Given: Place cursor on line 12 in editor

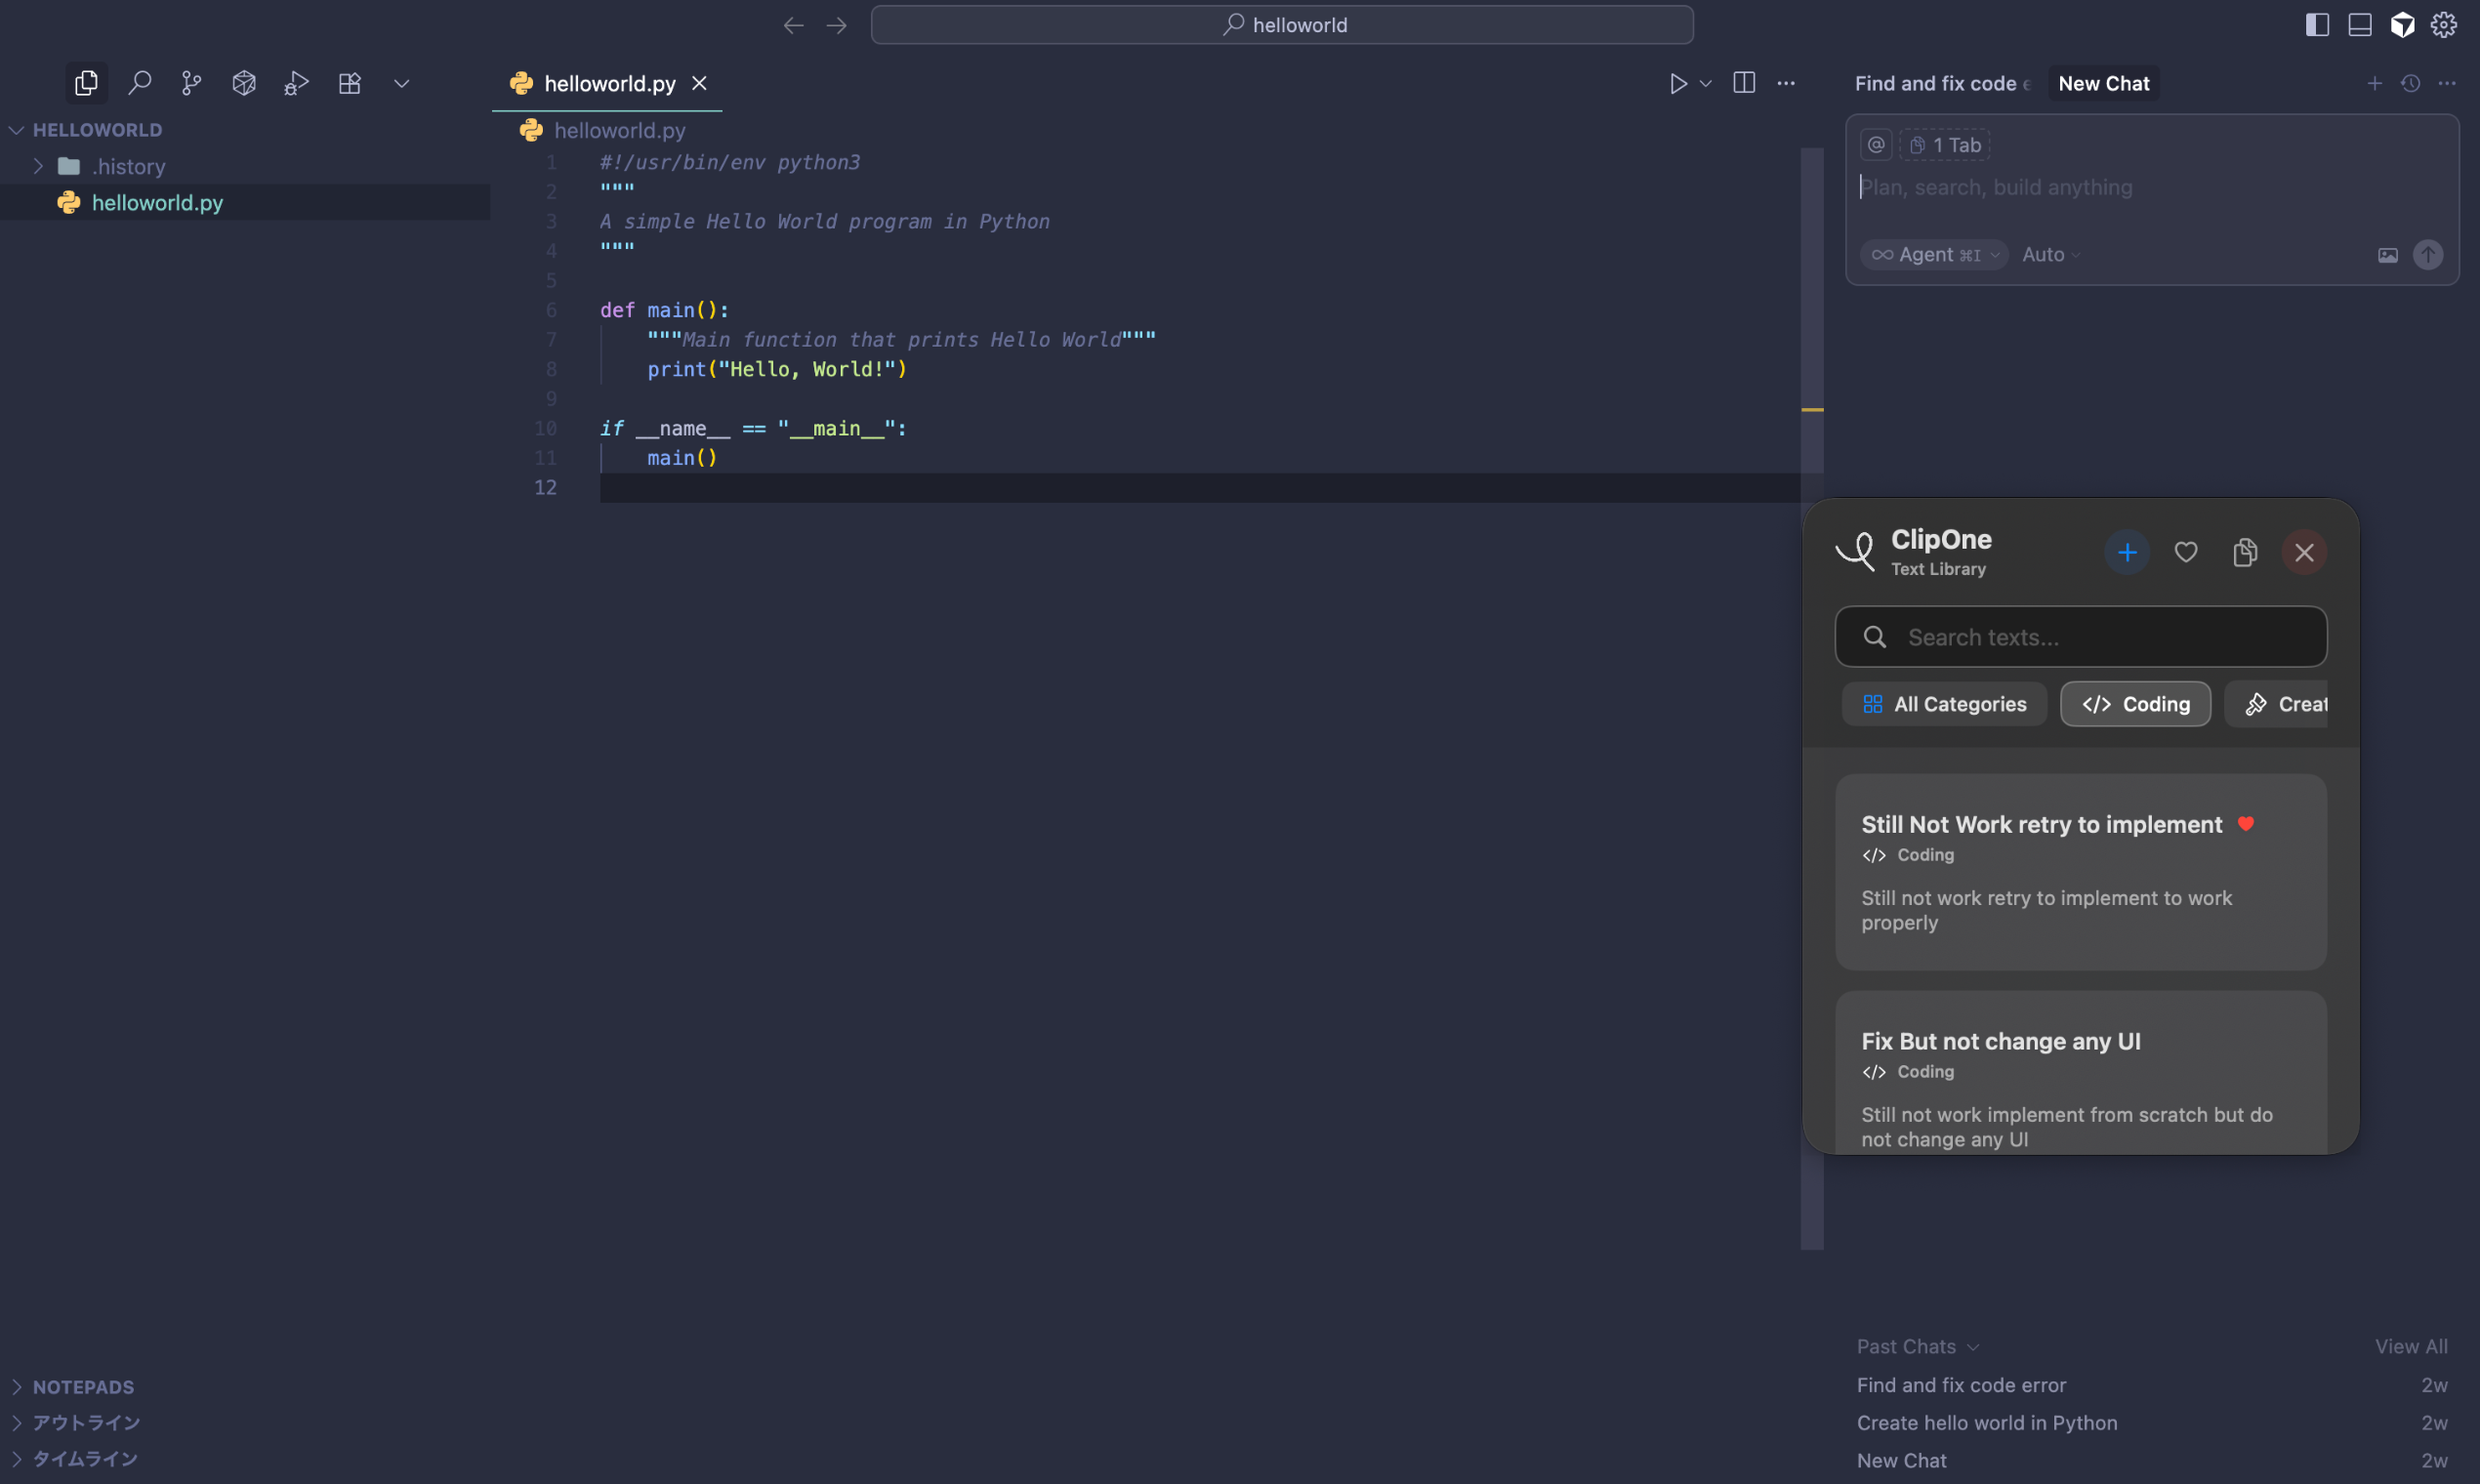Looking at the screenshot, I should click(1199, 488).
